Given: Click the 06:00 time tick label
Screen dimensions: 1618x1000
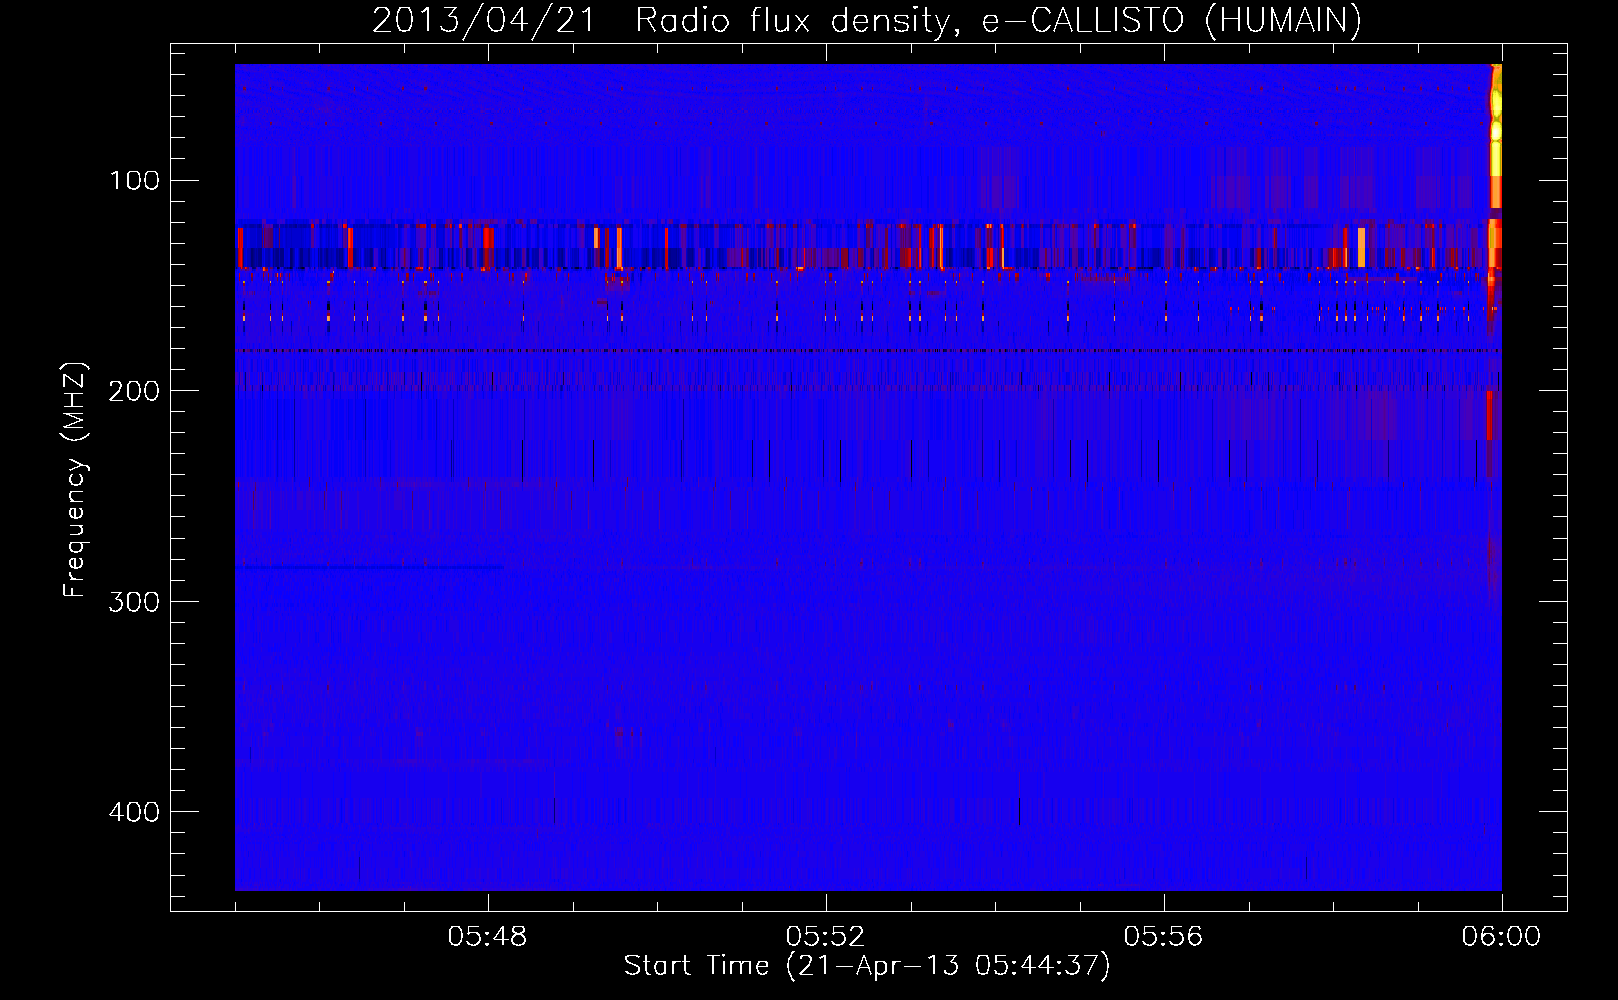Looking at the screenshot, I should tap(1501, 936).
